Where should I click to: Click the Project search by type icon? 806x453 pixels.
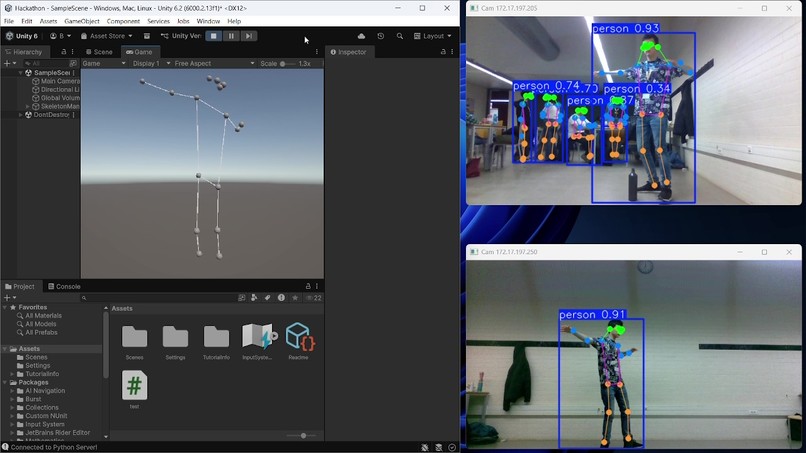pos(254,298)
